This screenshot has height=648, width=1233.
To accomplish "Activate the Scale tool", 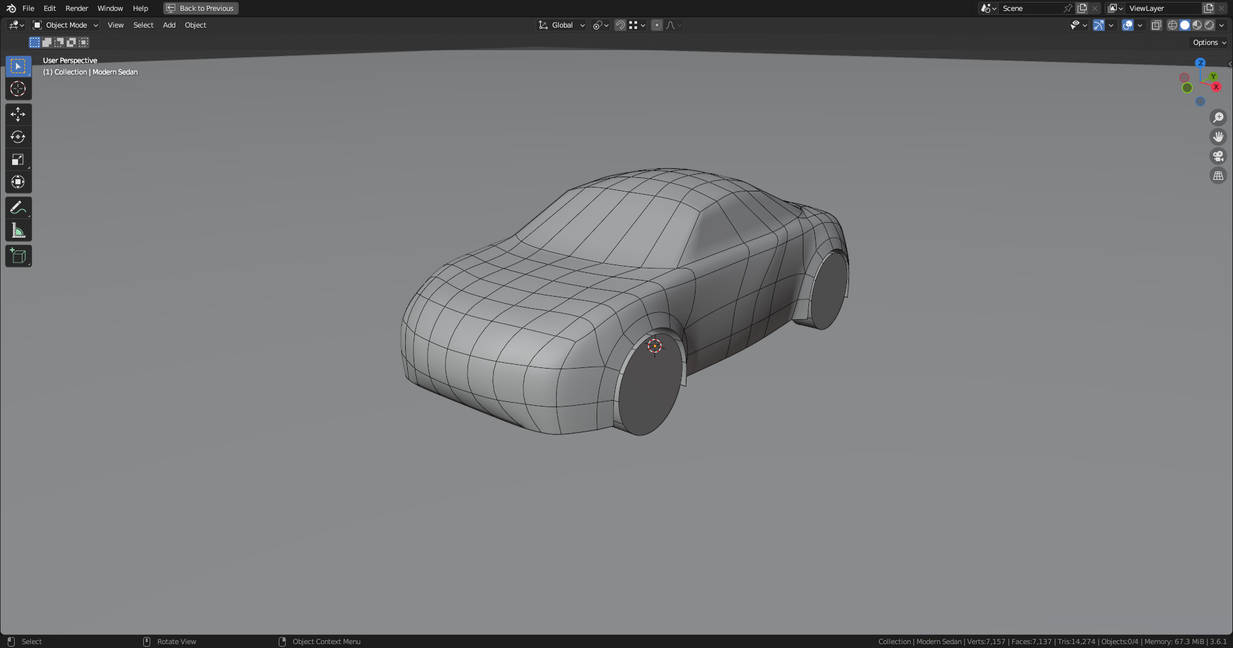I will [x=18, y=160].
